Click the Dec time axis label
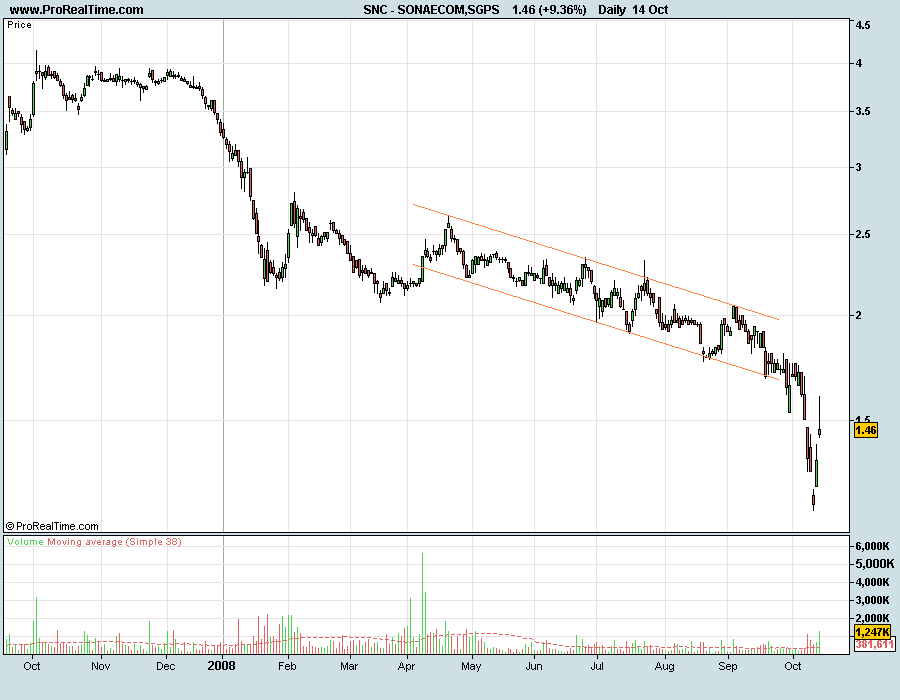 [x=165, y=666]
